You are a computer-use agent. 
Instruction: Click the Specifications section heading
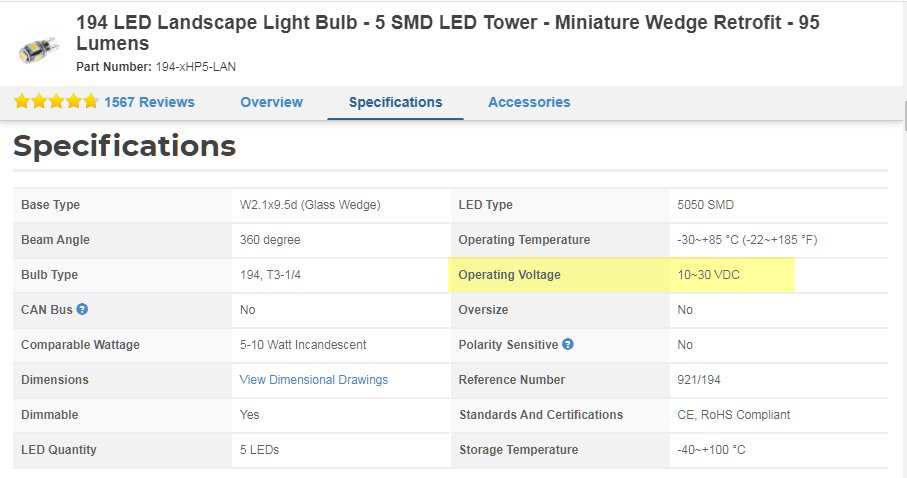click(124, 146)
